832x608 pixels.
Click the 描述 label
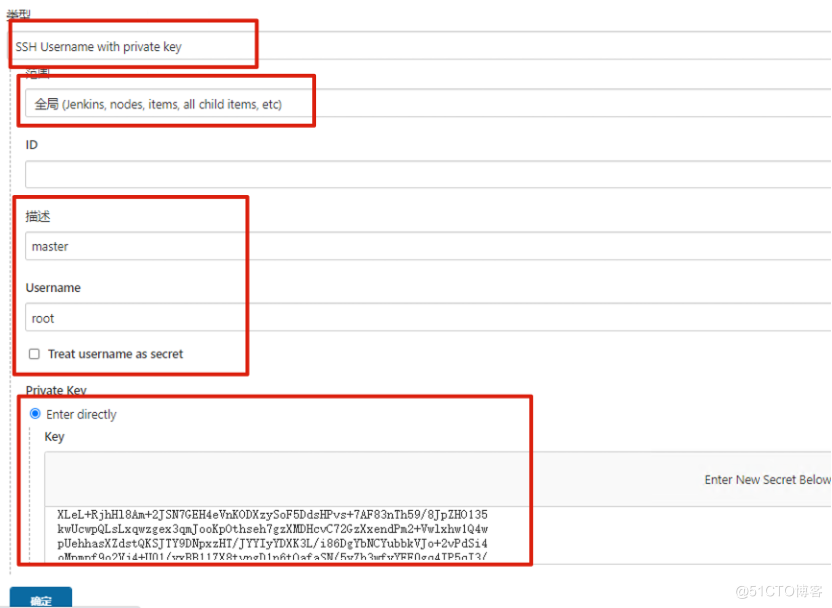tap(38, 216)
